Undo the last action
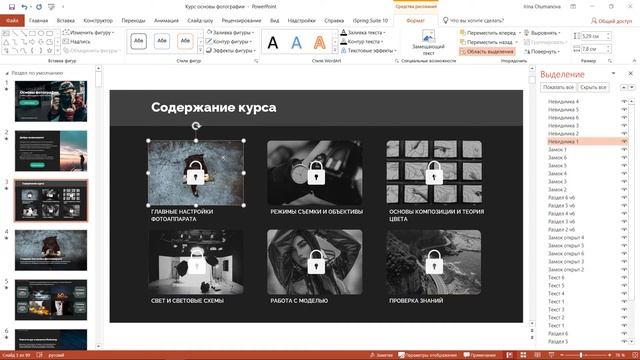Screen dimensions: 640x360 pyautogui.click(x=24, y=7)
